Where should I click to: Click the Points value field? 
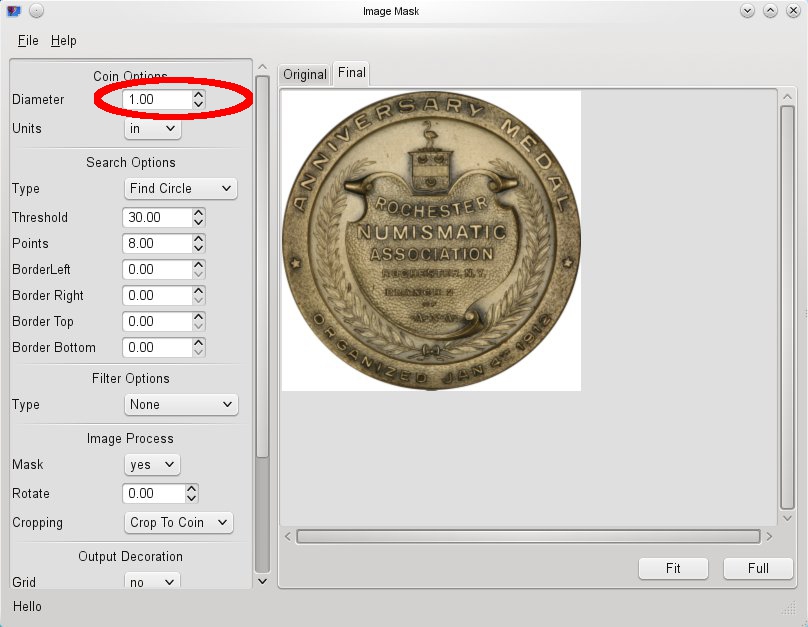[x=157, y=243]
